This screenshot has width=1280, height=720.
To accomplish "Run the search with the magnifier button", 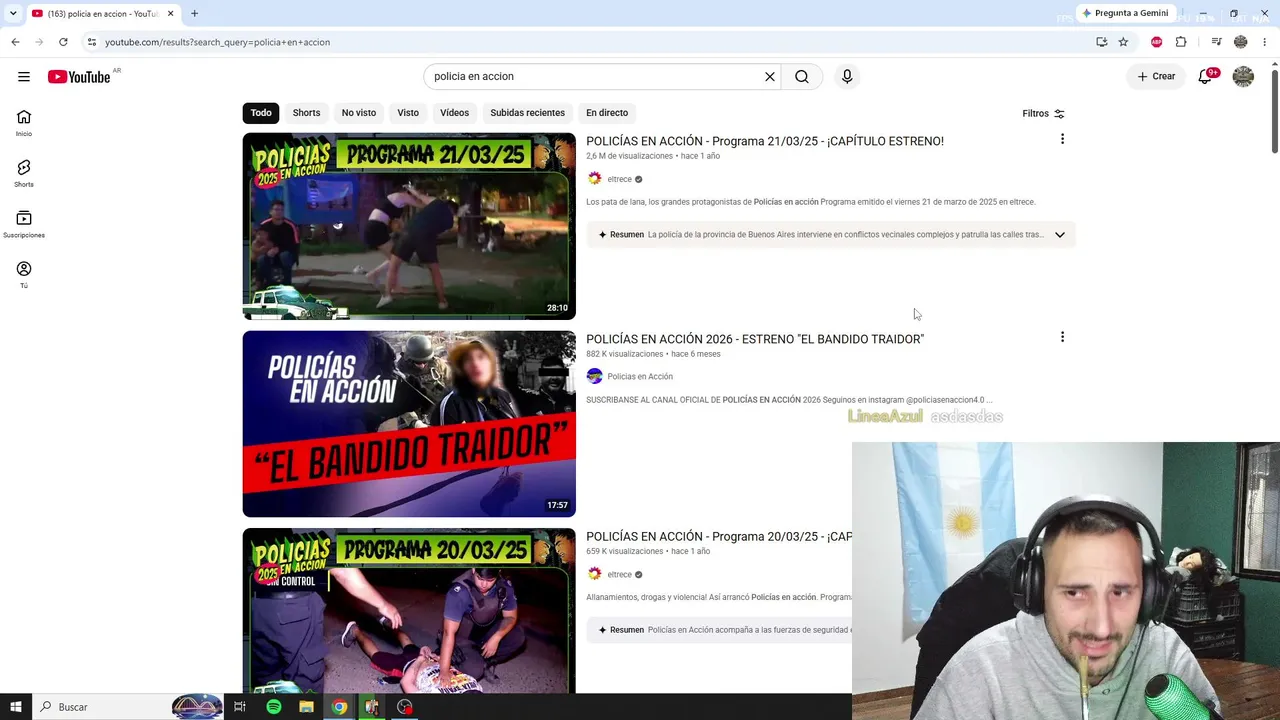I will (x=802, y=77).
